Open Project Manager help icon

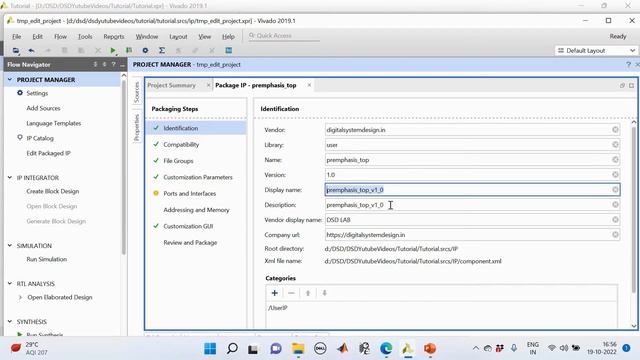click(x=628, y=64)
